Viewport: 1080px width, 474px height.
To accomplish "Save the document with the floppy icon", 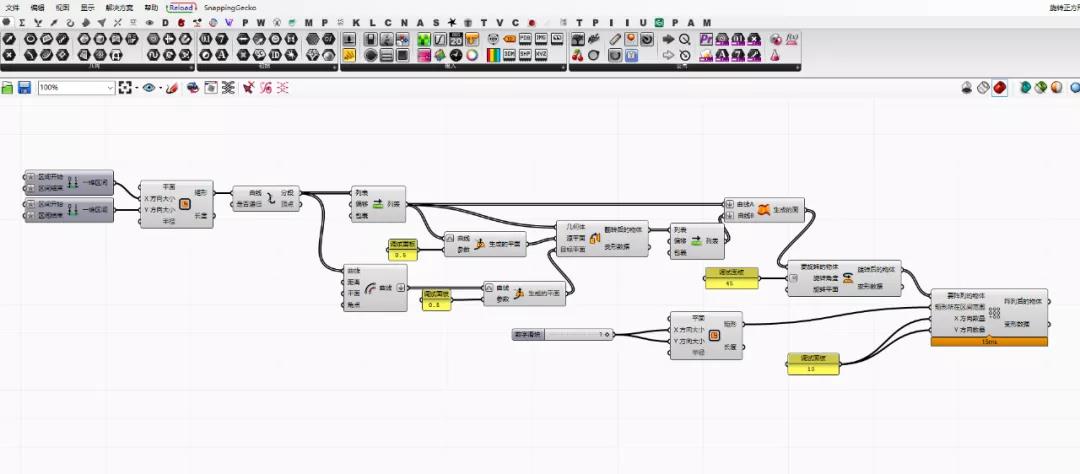I will click(x=25, y=87).
